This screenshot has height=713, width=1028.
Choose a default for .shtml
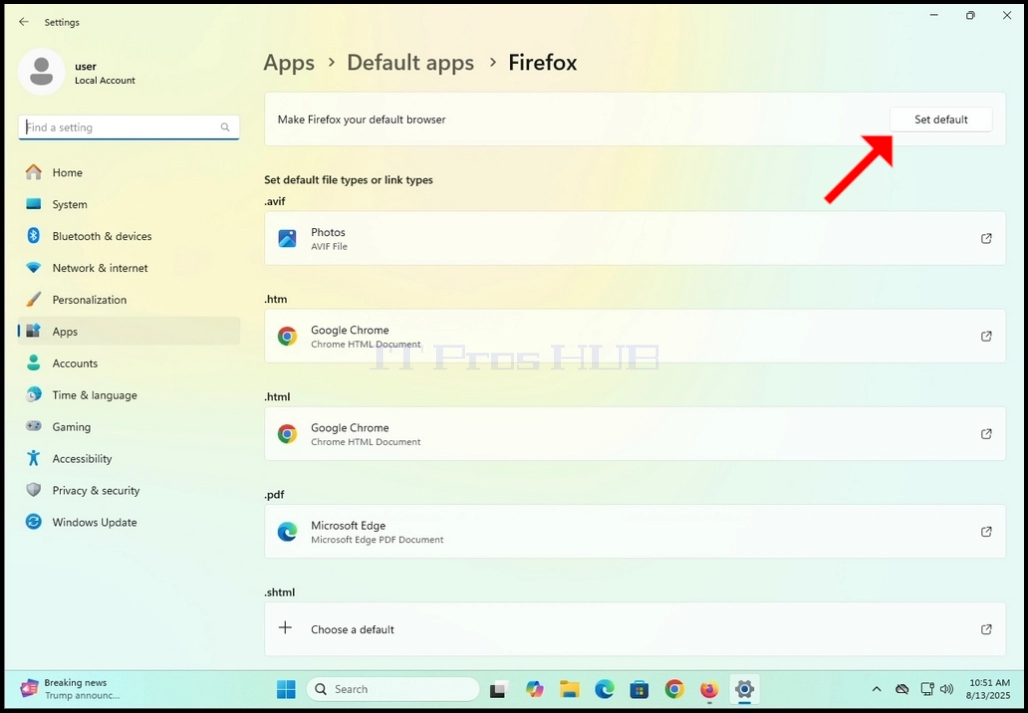click(x=635, y=628)
